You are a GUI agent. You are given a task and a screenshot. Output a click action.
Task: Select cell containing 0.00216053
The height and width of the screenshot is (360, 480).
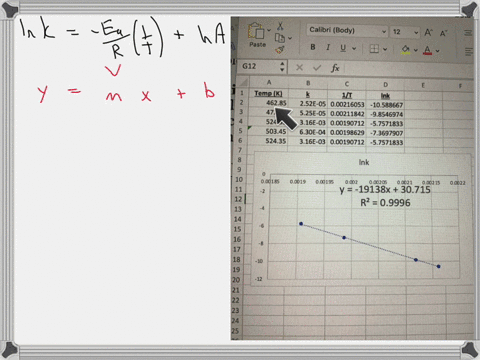click(x=347, y=105)
